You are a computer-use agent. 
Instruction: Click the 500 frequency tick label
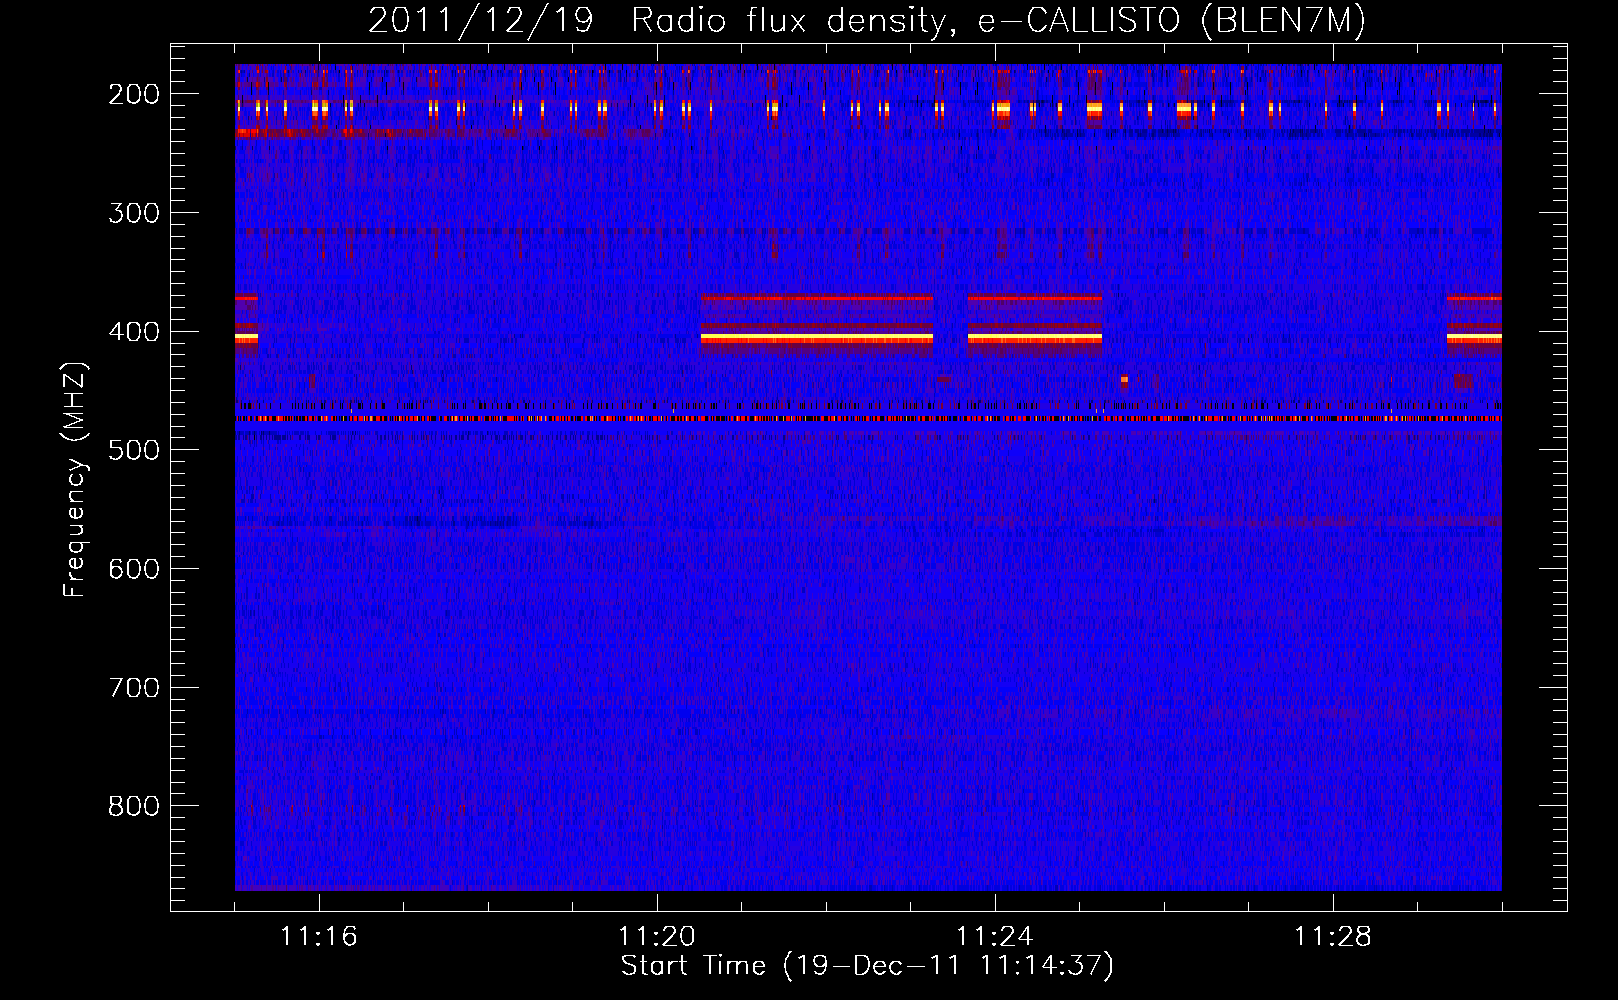[x=133, y=450]
